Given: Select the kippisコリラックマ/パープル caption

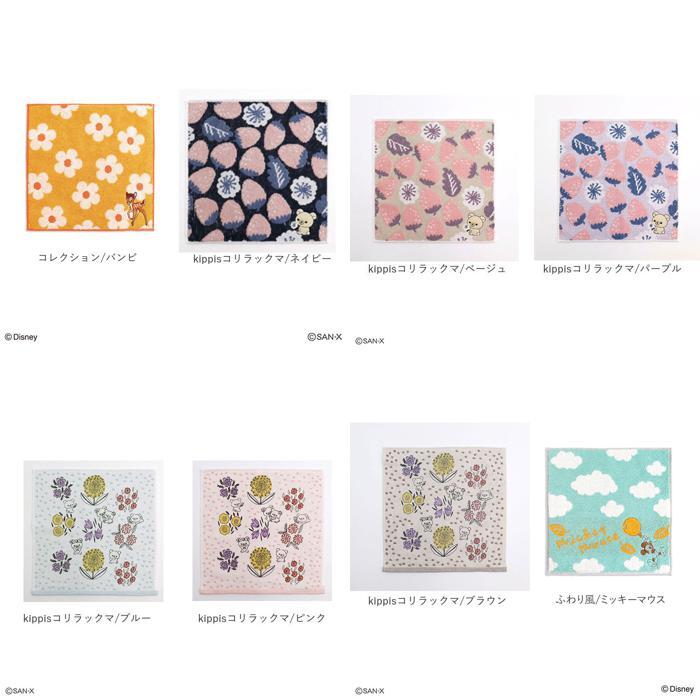Looking at the screenshot, I should click(x=612, y=269).
